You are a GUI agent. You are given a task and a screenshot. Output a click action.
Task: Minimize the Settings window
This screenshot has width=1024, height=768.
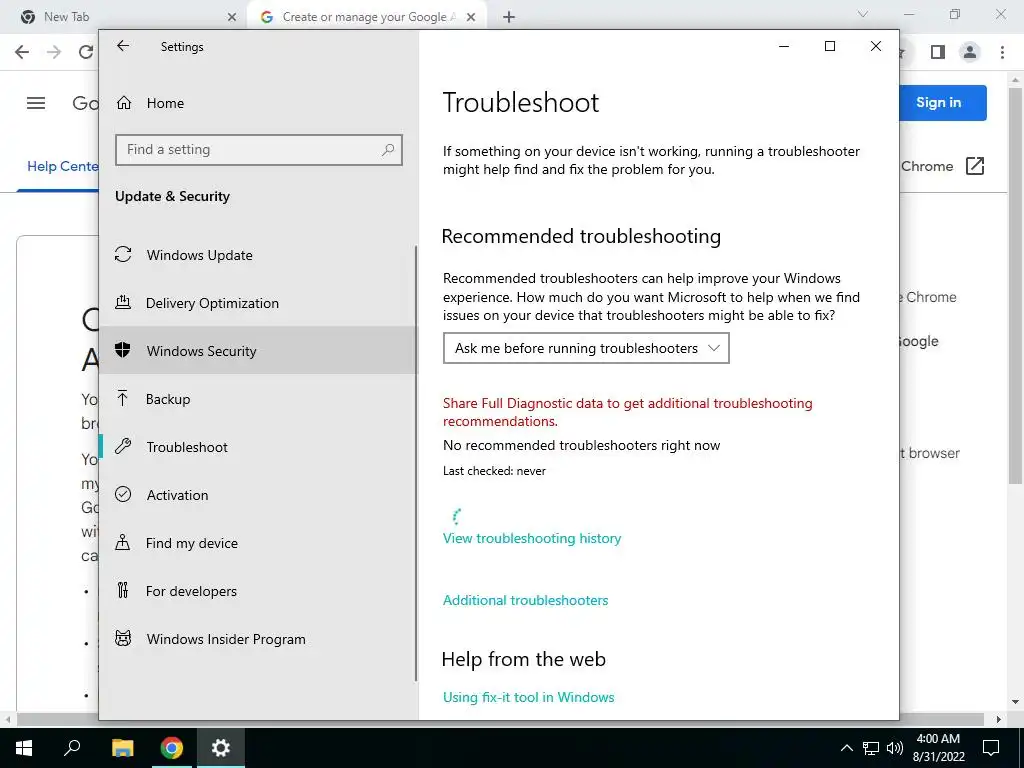(x=784, y=46)
